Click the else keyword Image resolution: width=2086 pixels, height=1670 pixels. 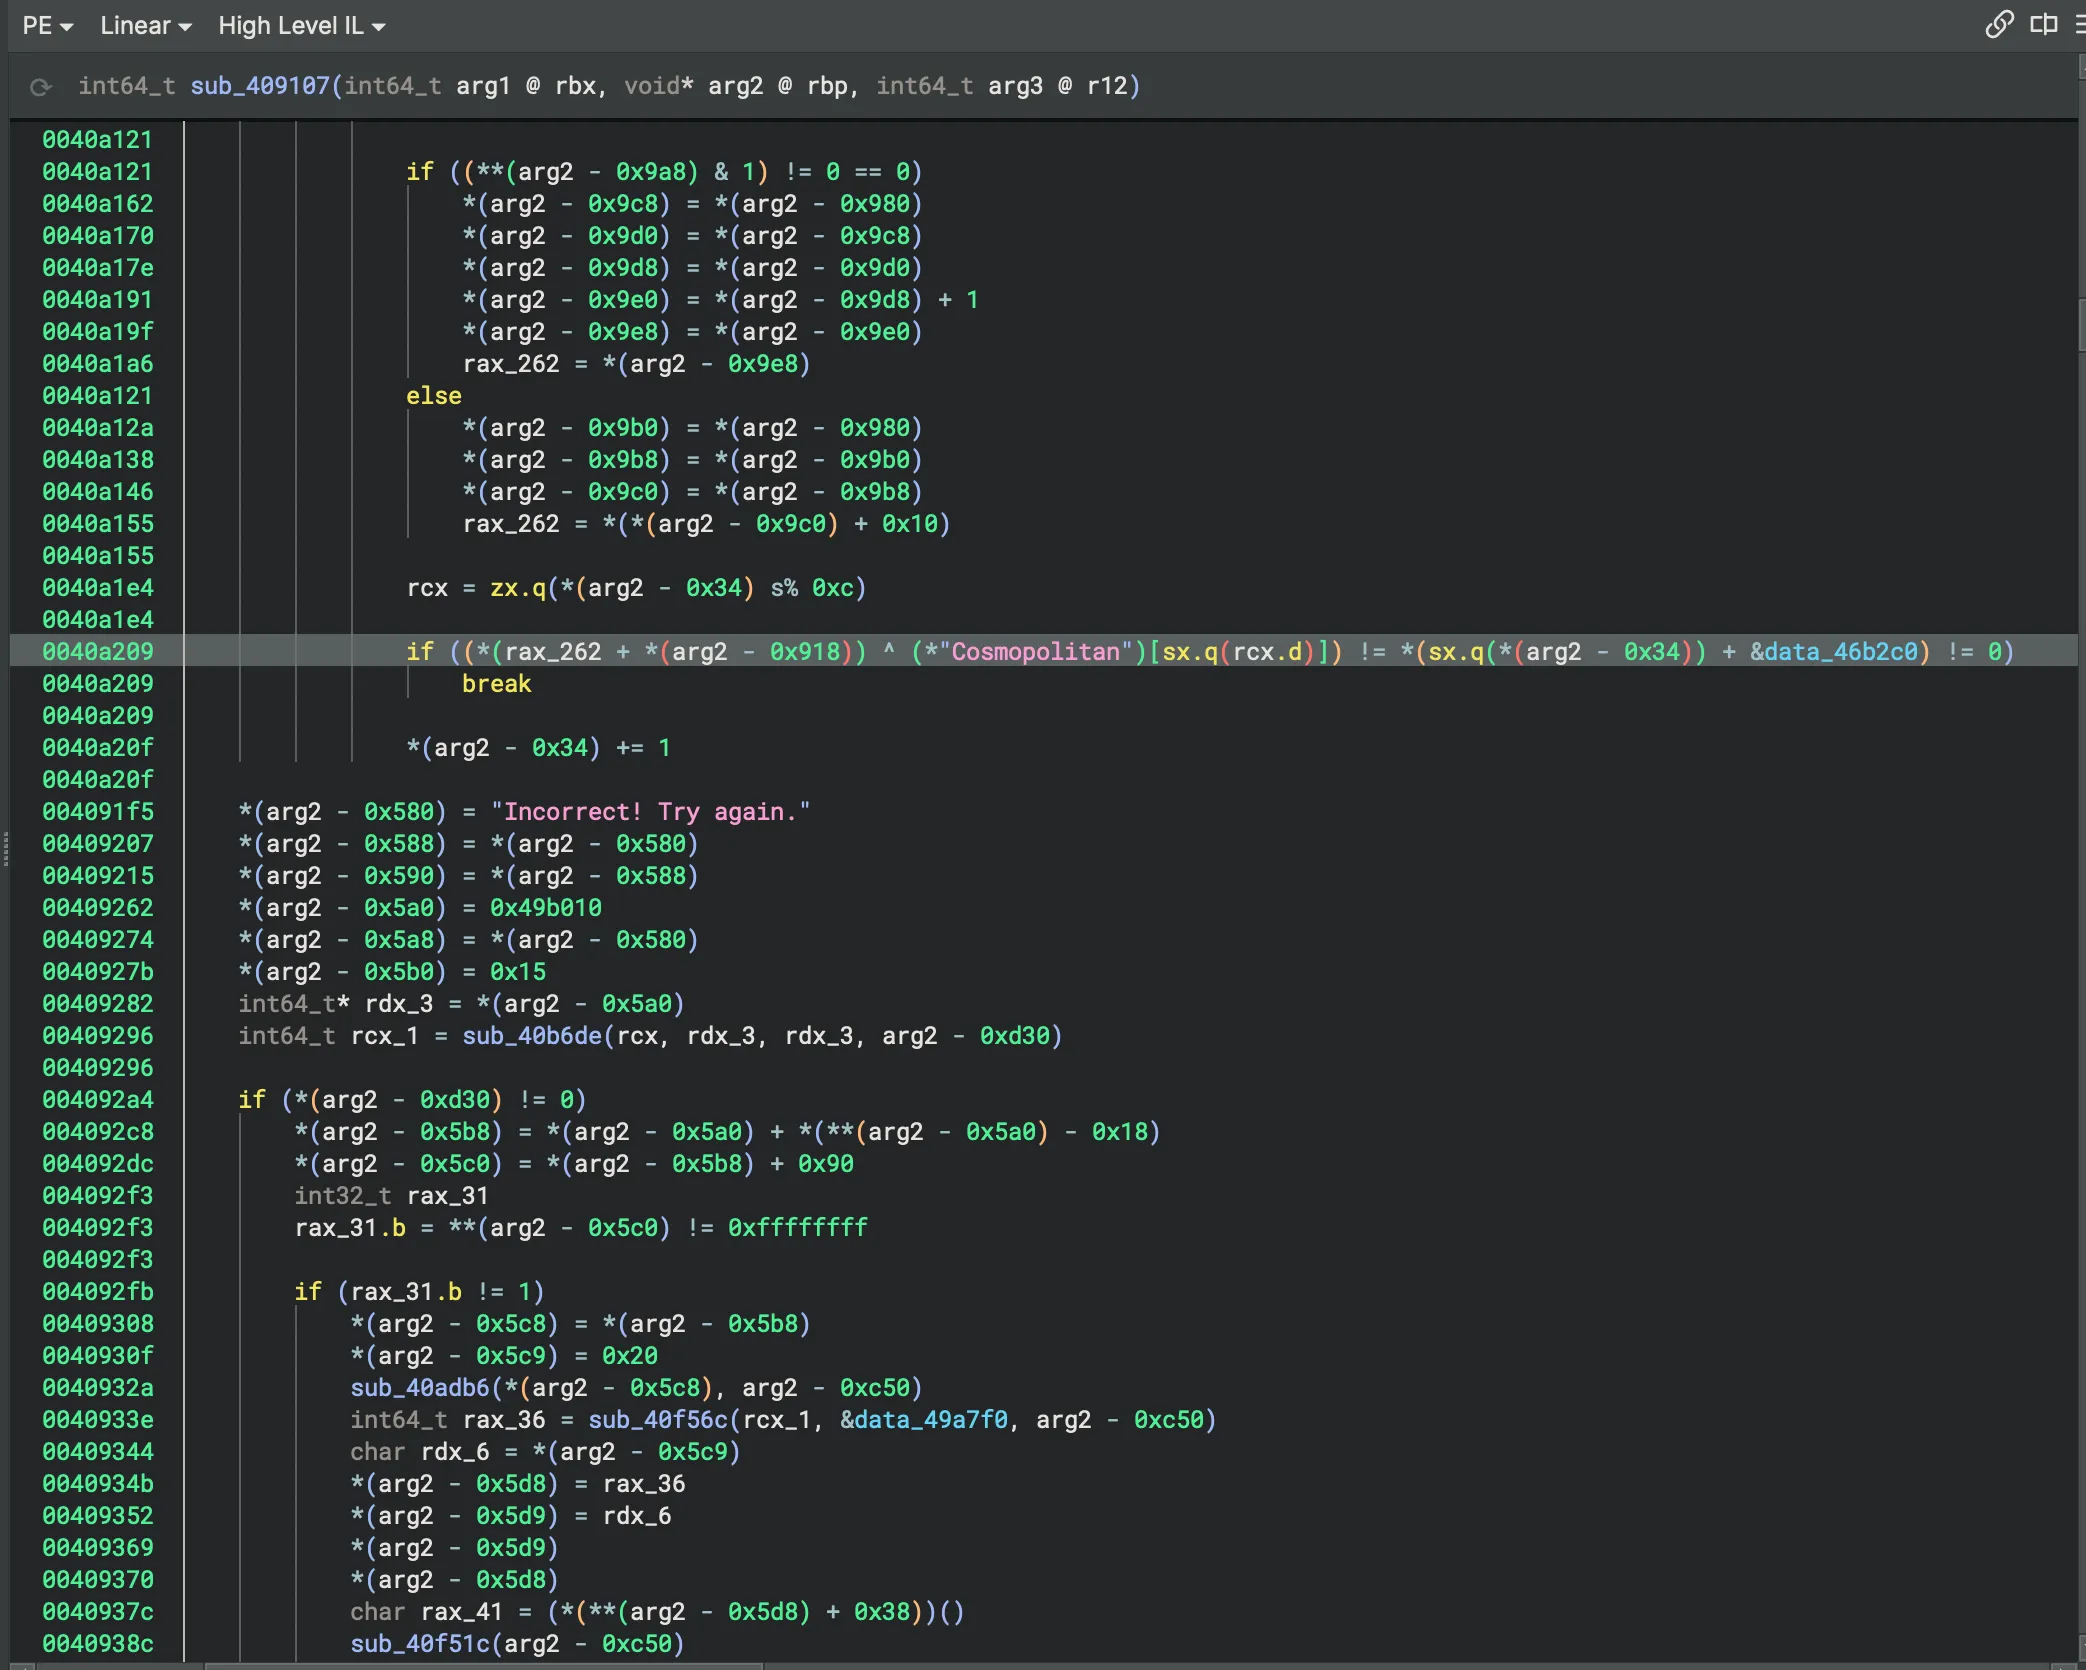434,396
